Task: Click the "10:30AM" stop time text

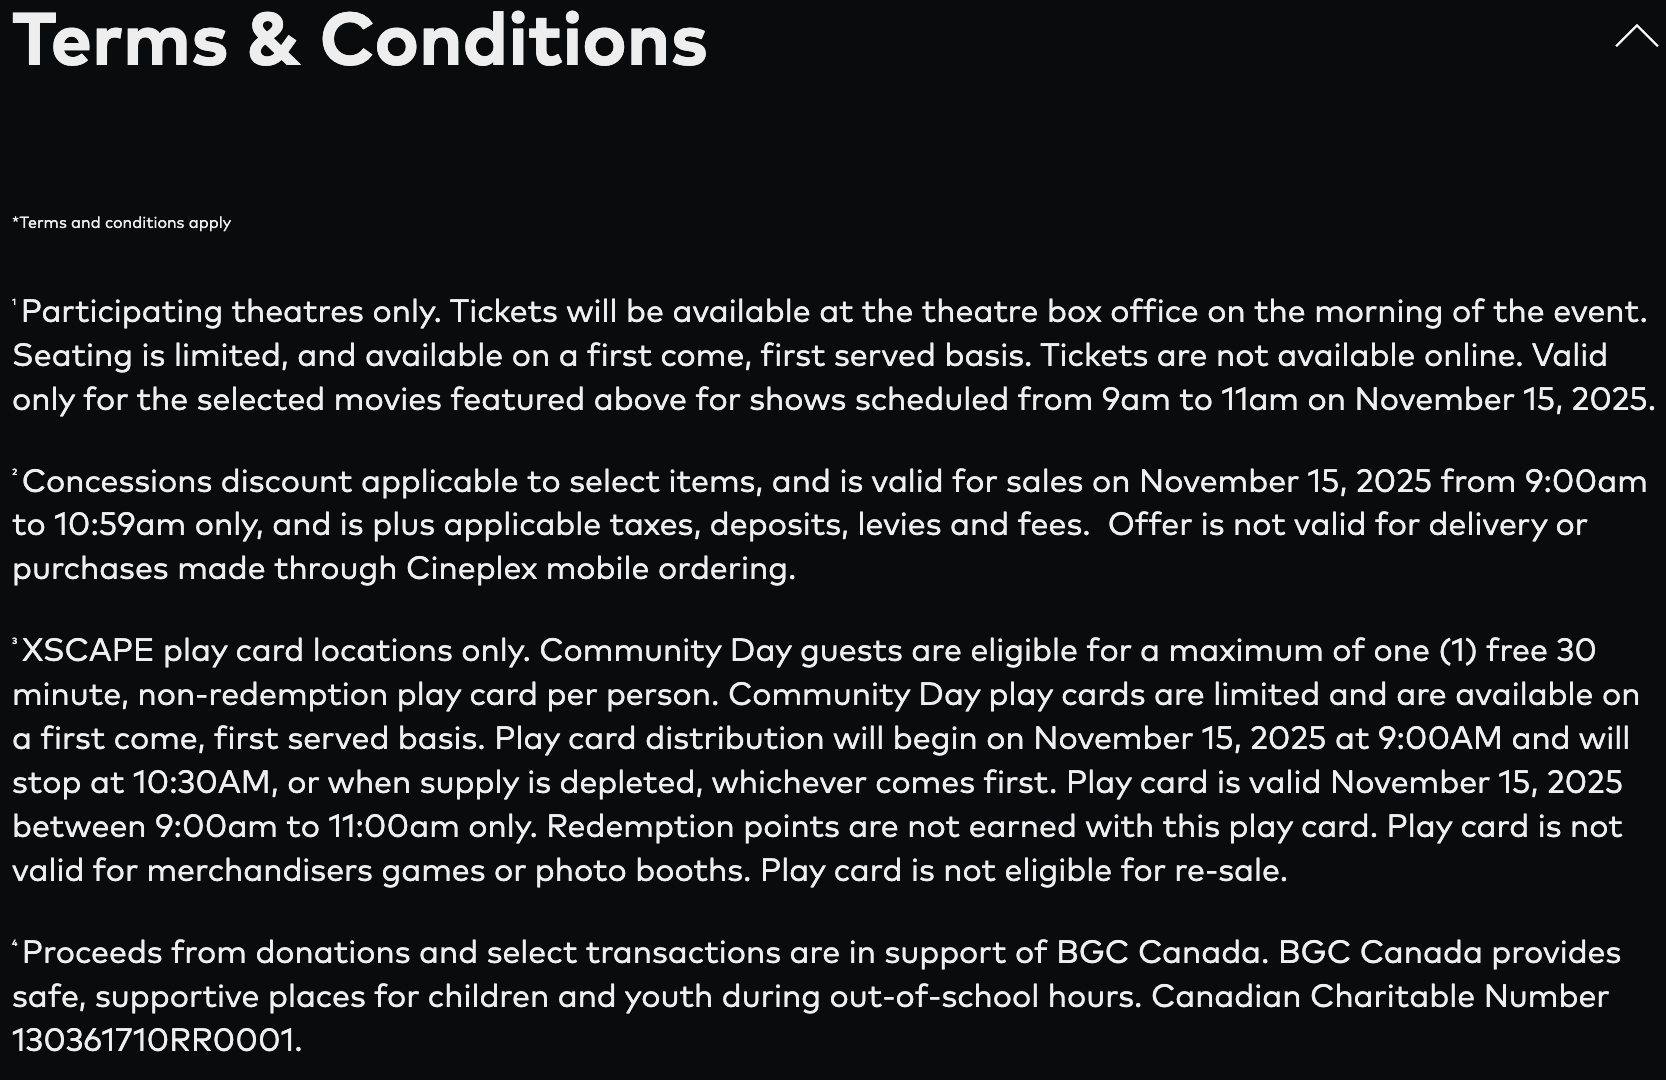Action: 202,783
